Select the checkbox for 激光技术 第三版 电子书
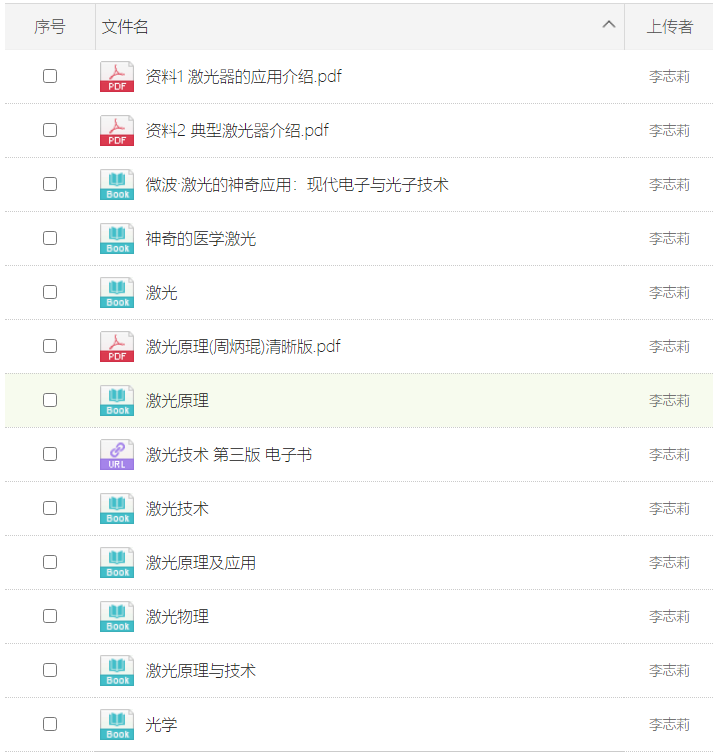 click(x=50, y=454)
